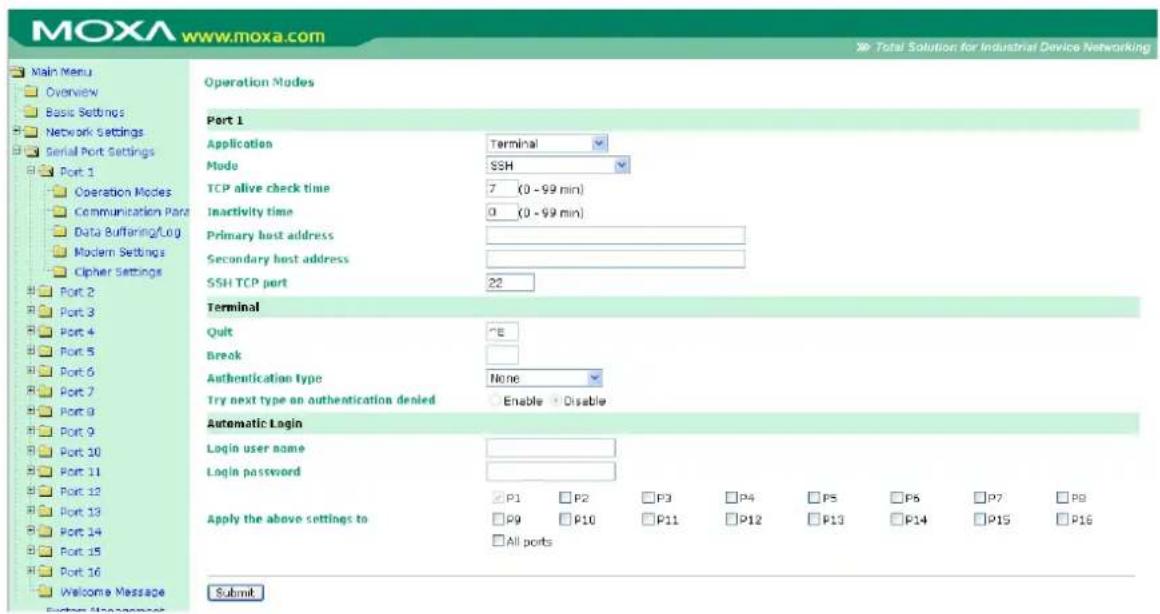This screenshot has height=614, width=1160.
Task: Check the P3 port checkbox
Action: (648, 498)
